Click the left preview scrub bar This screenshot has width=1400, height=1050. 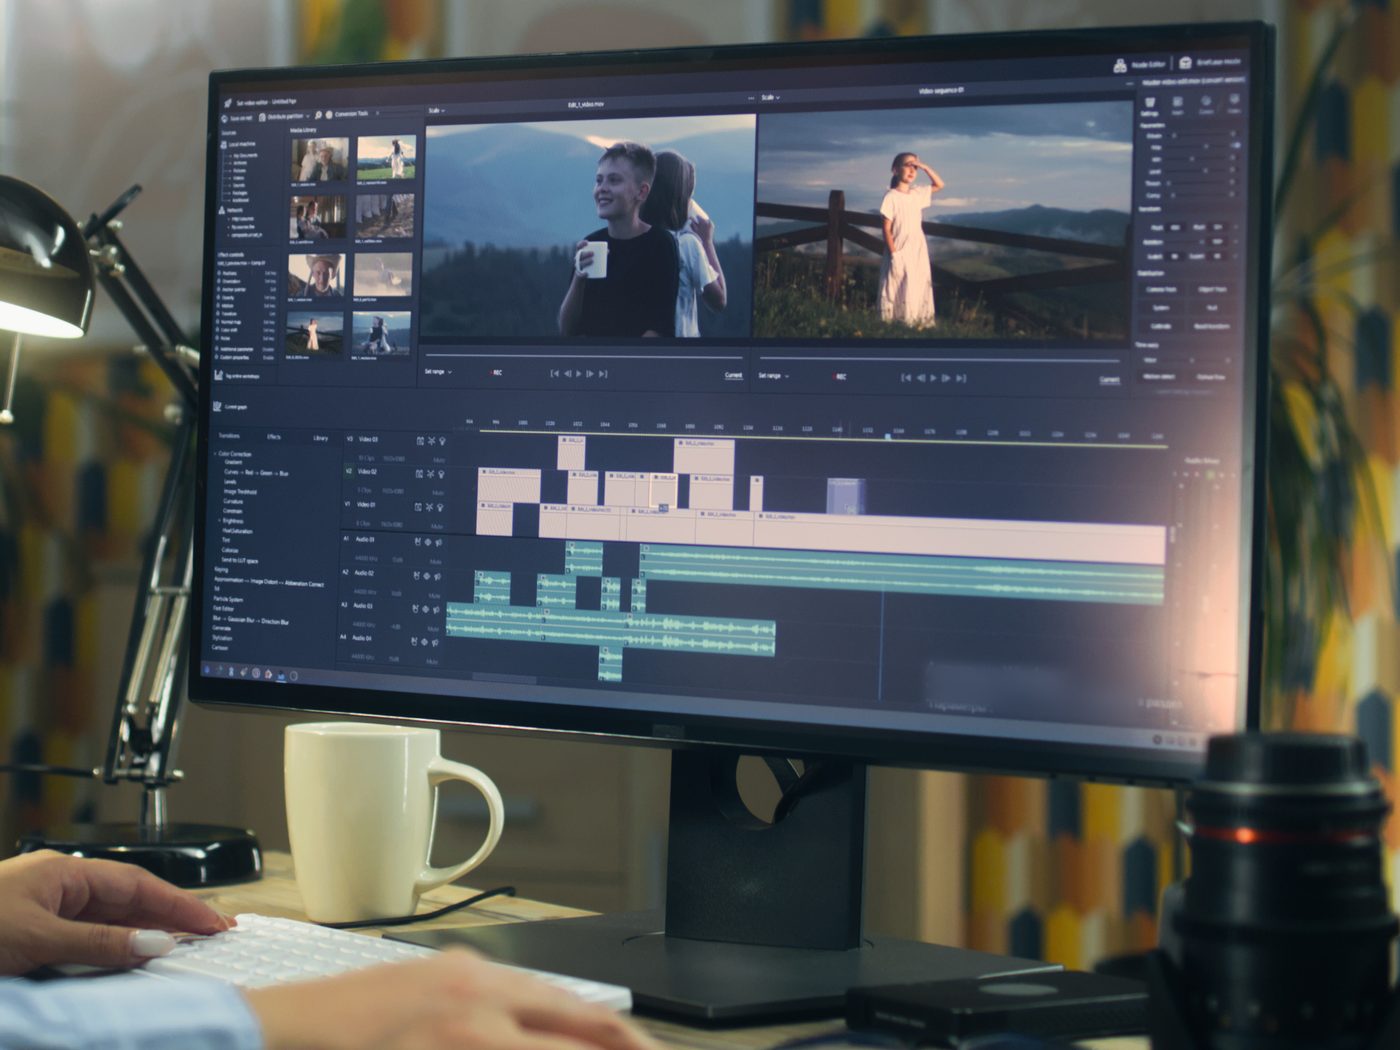pos(584,356)
